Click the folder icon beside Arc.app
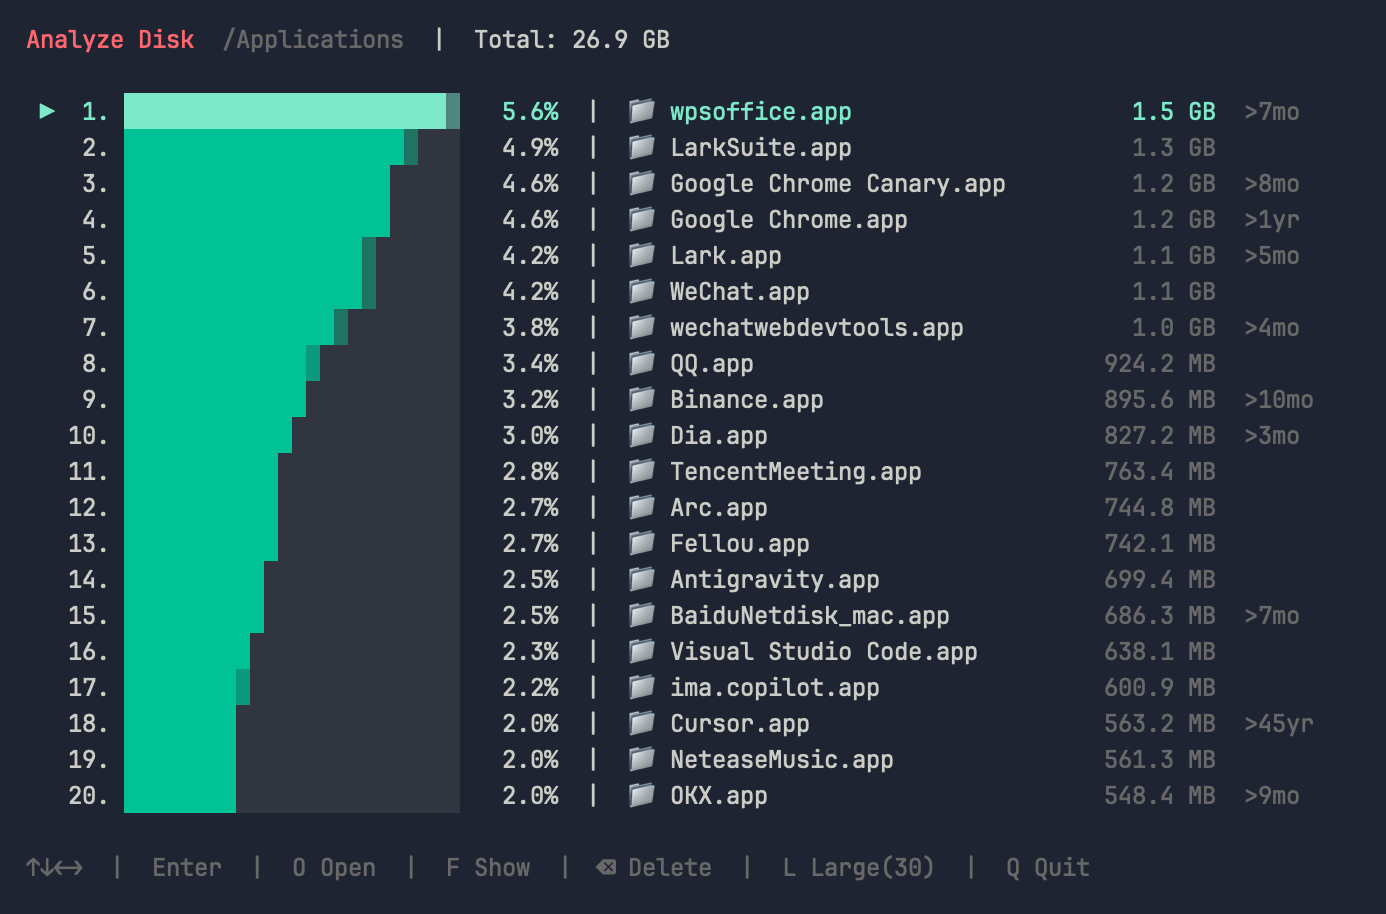This screenshot has height=914, width=1386. [x=641, y=507]
